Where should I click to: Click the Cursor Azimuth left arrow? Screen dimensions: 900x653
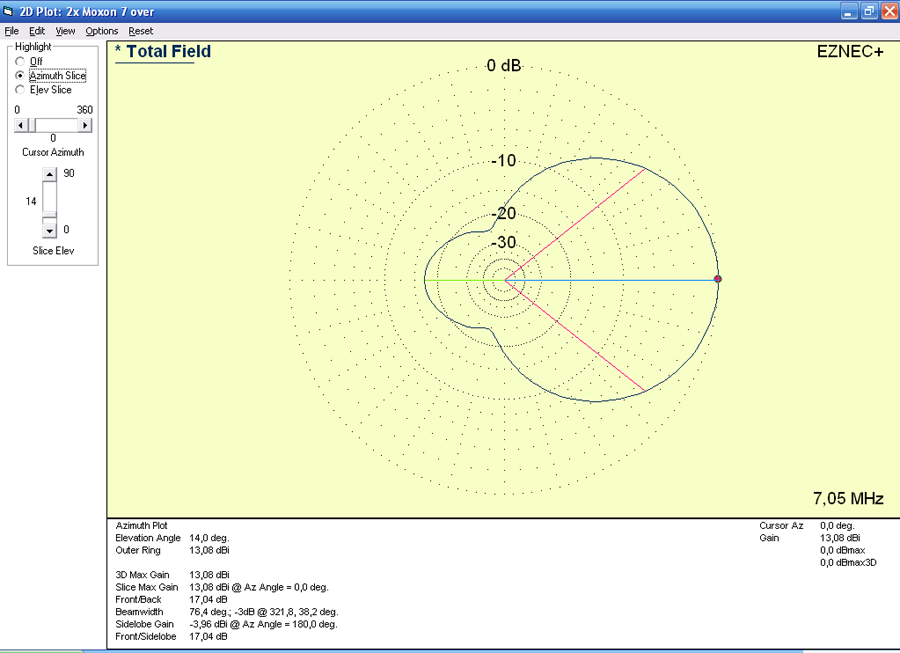coord(21,125)
